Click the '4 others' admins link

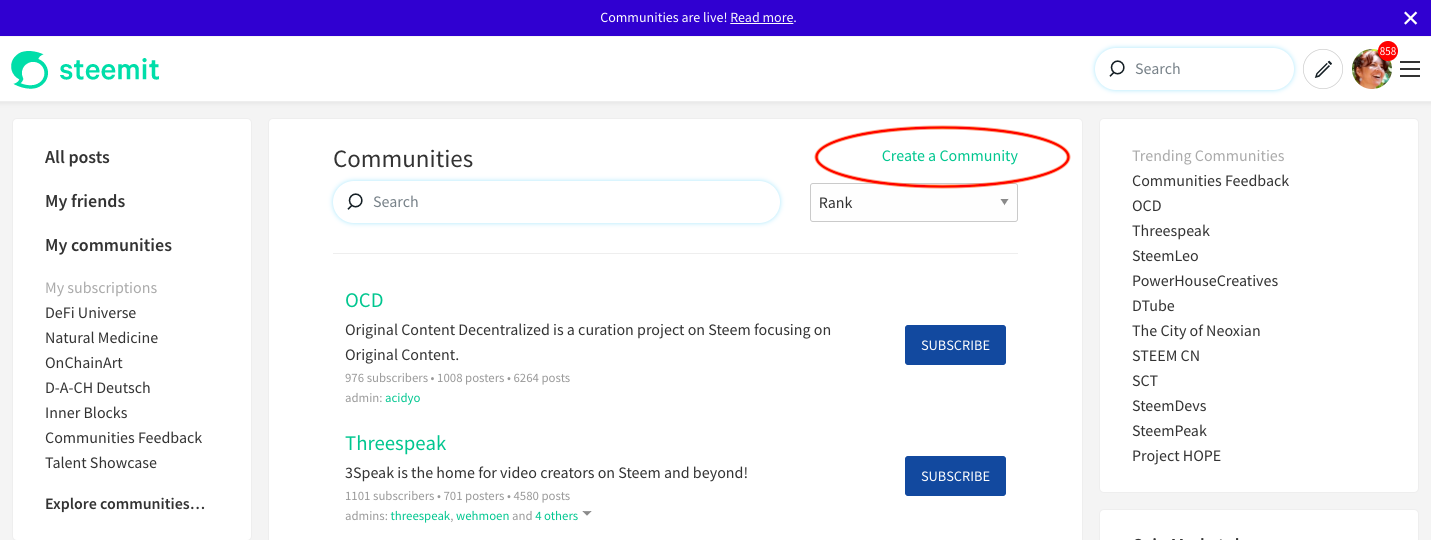[556, 516]
